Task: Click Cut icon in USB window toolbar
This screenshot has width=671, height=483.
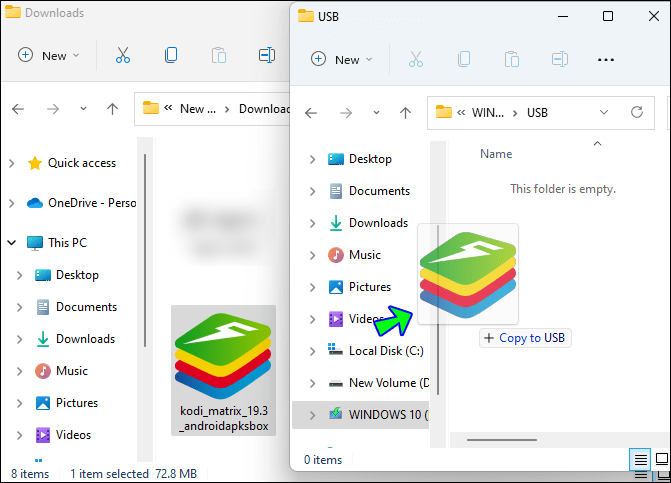Action: coord(416,59)
